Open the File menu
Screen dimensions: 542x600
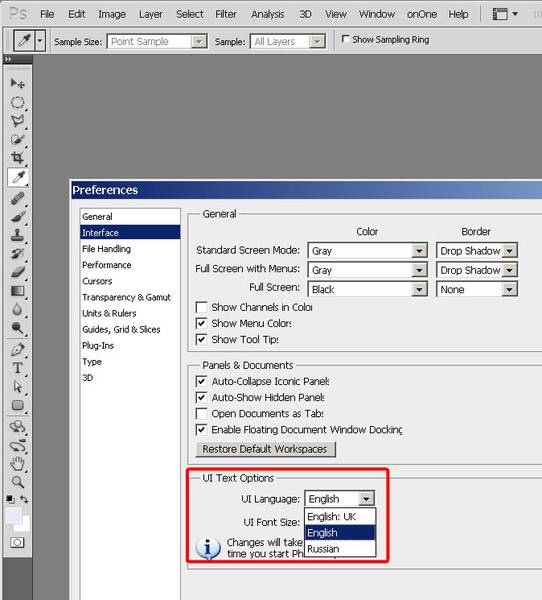[x=47, y=14]
